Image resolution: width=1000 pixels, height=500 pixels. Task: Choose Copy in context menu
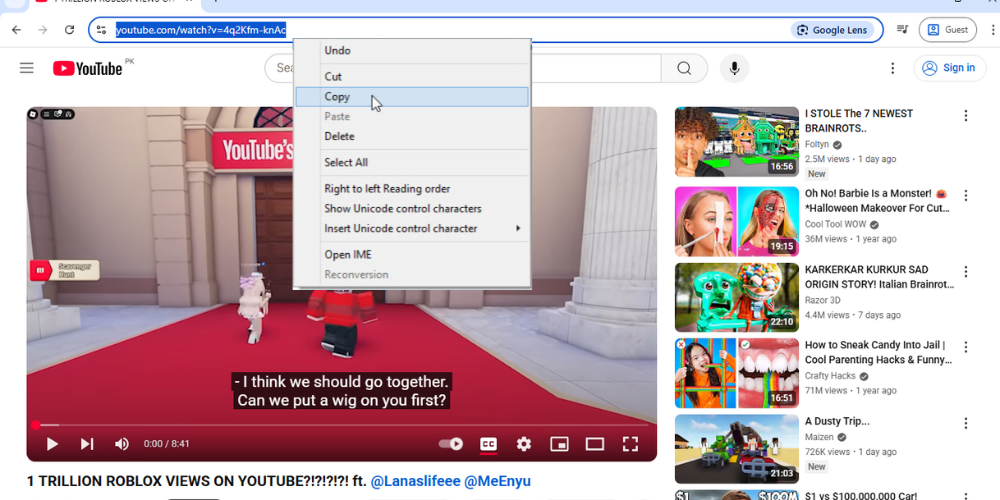coord(412,97)
